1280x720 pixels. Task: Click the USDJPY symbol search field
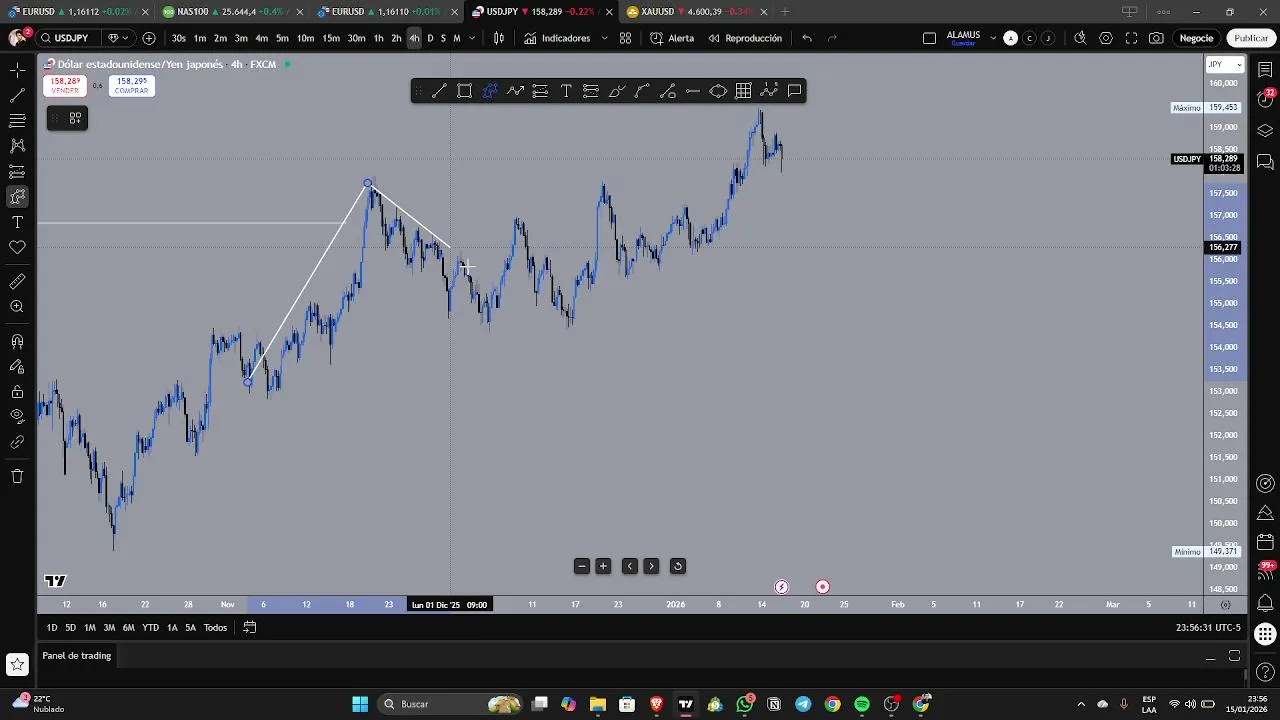(x=69, y=38)
